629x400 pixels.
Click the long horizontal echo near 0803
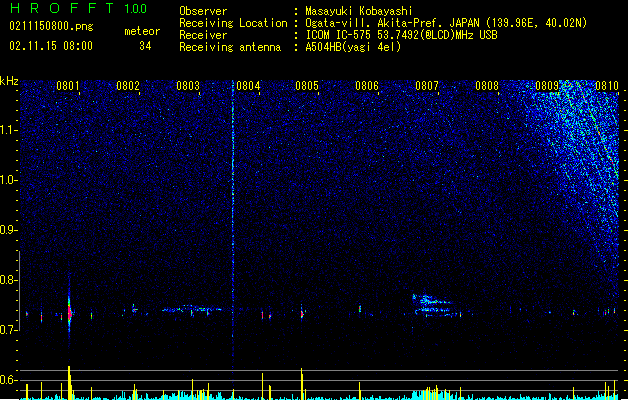tap(193, 309)
